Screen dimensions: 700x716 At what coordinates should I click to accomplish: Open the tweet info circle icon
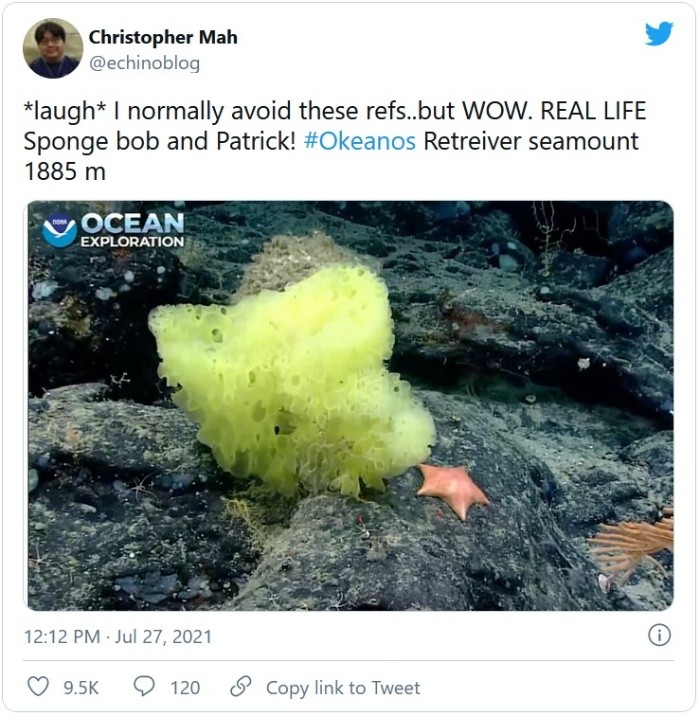pyautogui.click(x=659, y=635)
